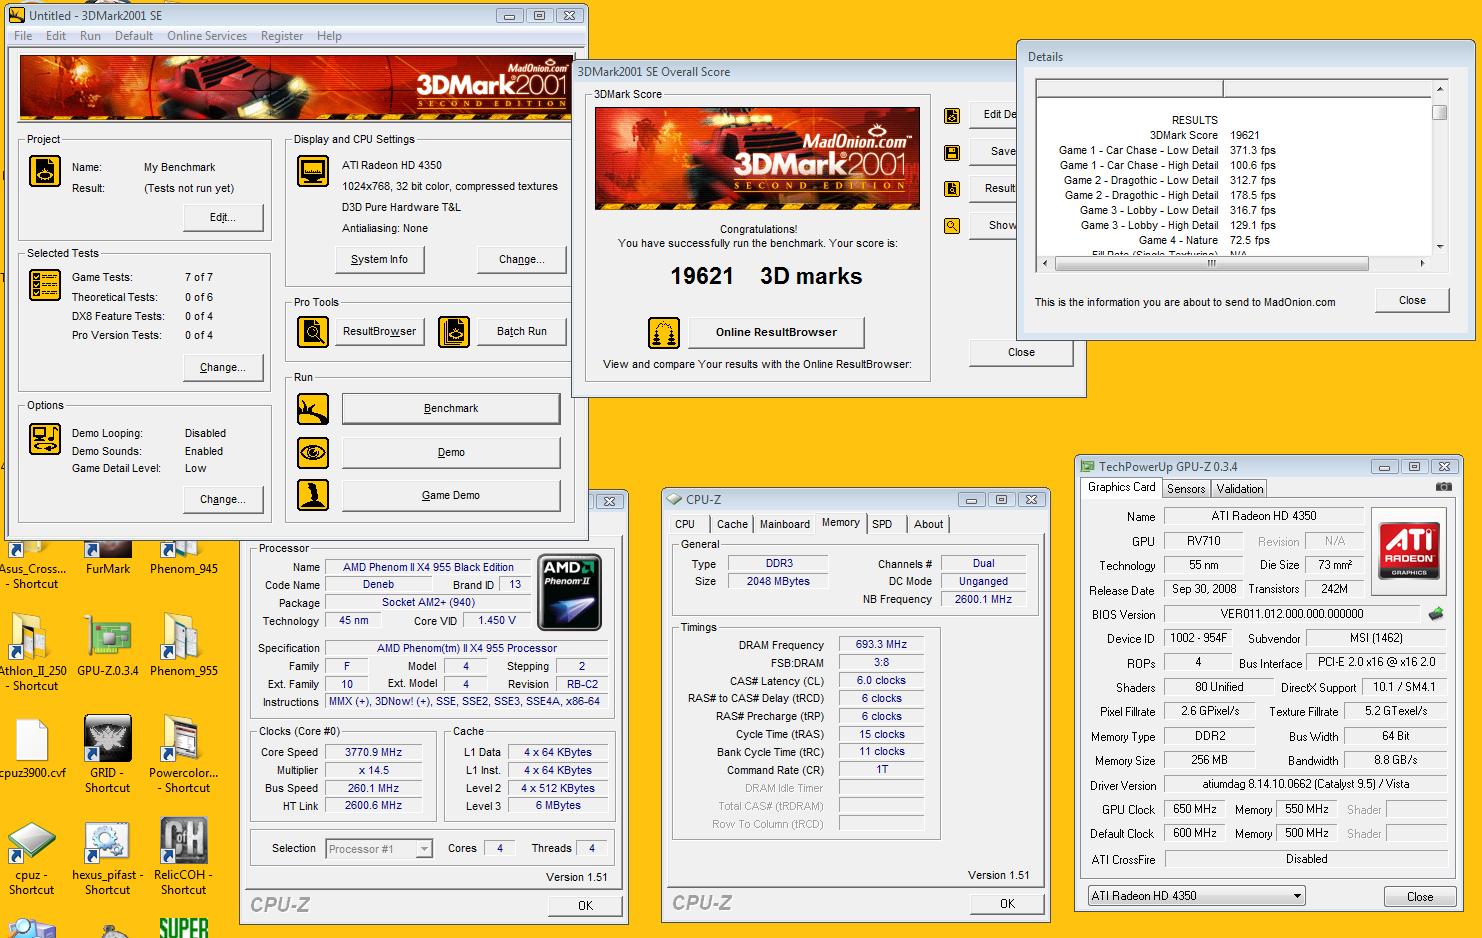Click the horizontal scrollbar in Details results
The height and width of the screenshot is (938, 1482).
click(x=1235, y=263)
